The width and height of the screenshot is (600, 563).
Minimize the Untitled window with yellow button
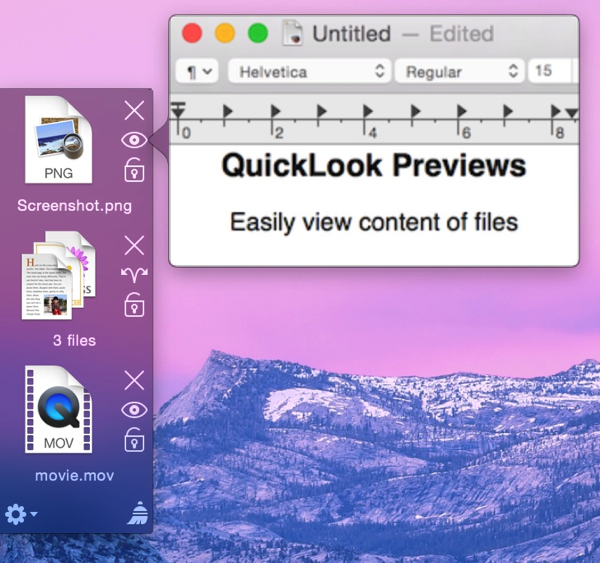225,33
